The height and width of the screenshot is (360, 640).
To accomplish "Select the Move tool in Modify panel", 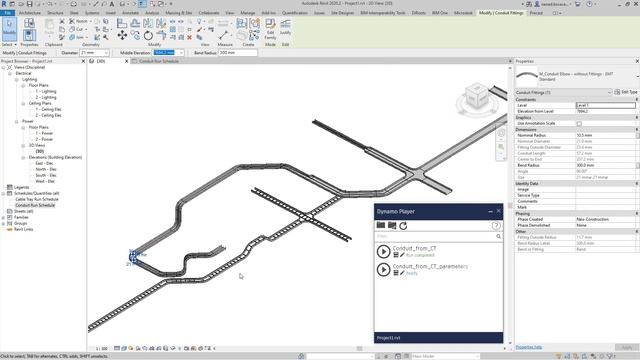I will tap(122, 36).
